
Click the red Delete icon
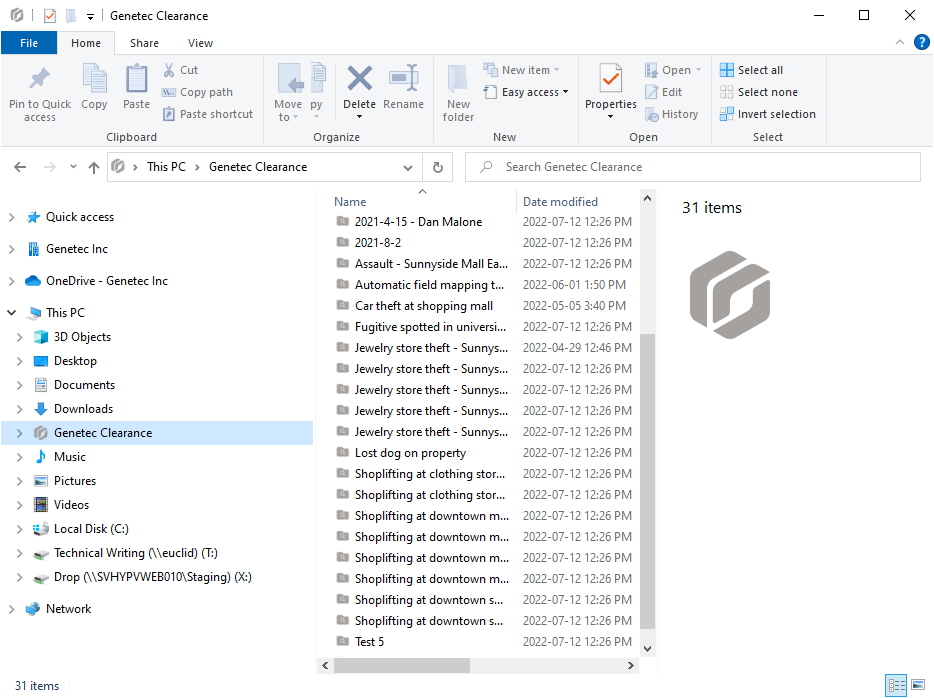click(360, 79)
